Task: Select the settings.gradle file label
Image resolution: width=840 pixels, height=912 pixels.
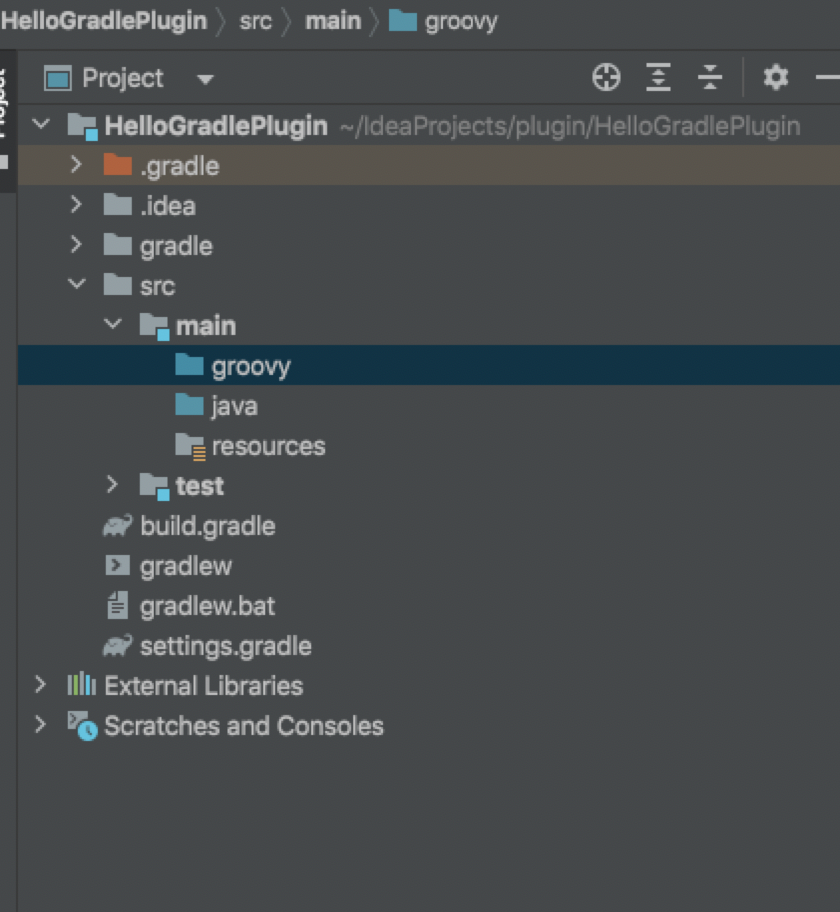Action: pyautogui.click(x=226, y=647)
